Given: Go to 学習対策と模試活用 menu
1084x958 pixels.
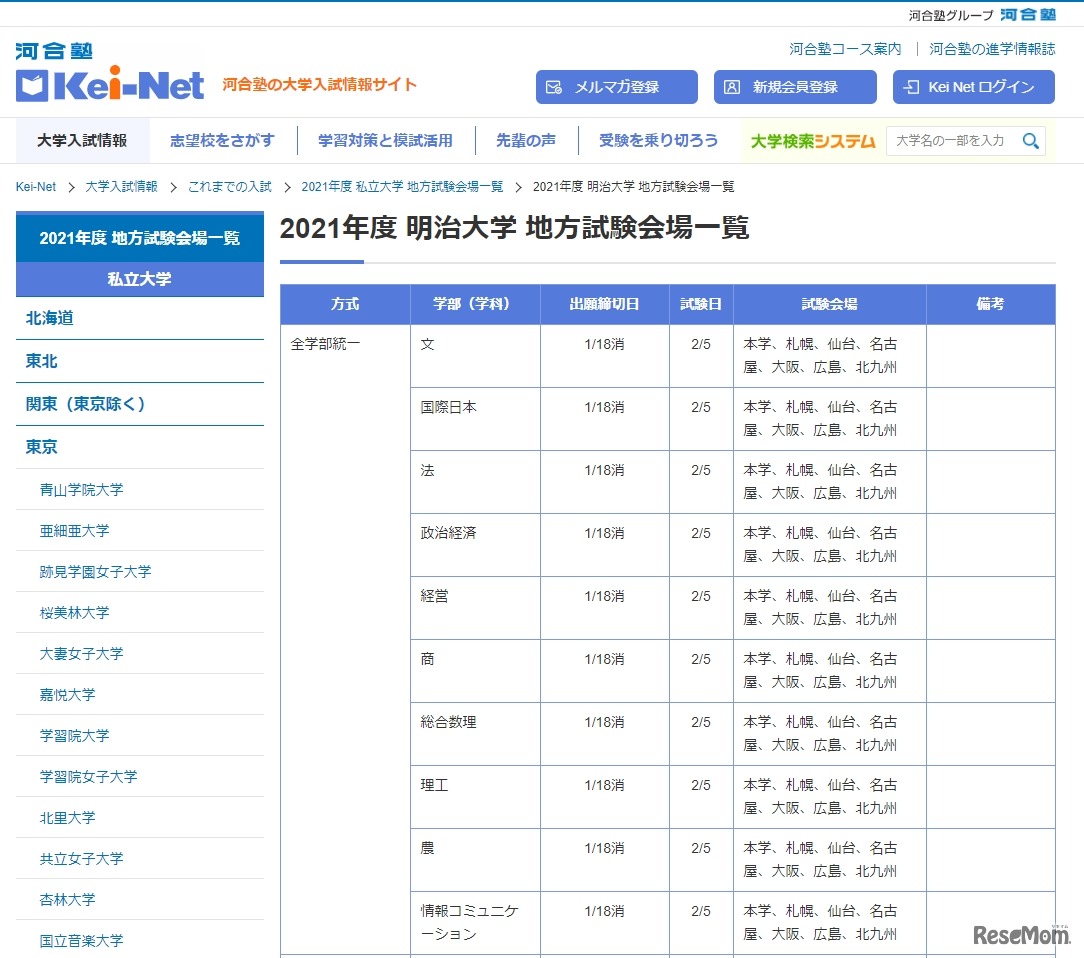Looking at the screenshot, I should coord(385,141).
